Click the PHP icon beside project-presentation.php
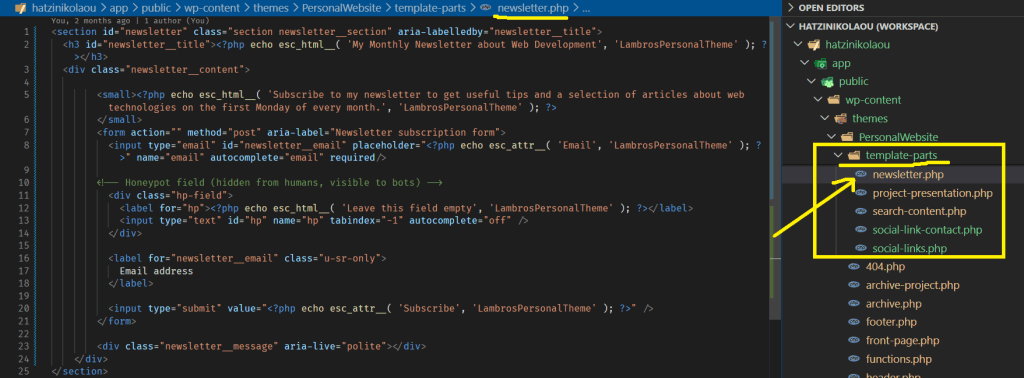 (x=861, y=193)
